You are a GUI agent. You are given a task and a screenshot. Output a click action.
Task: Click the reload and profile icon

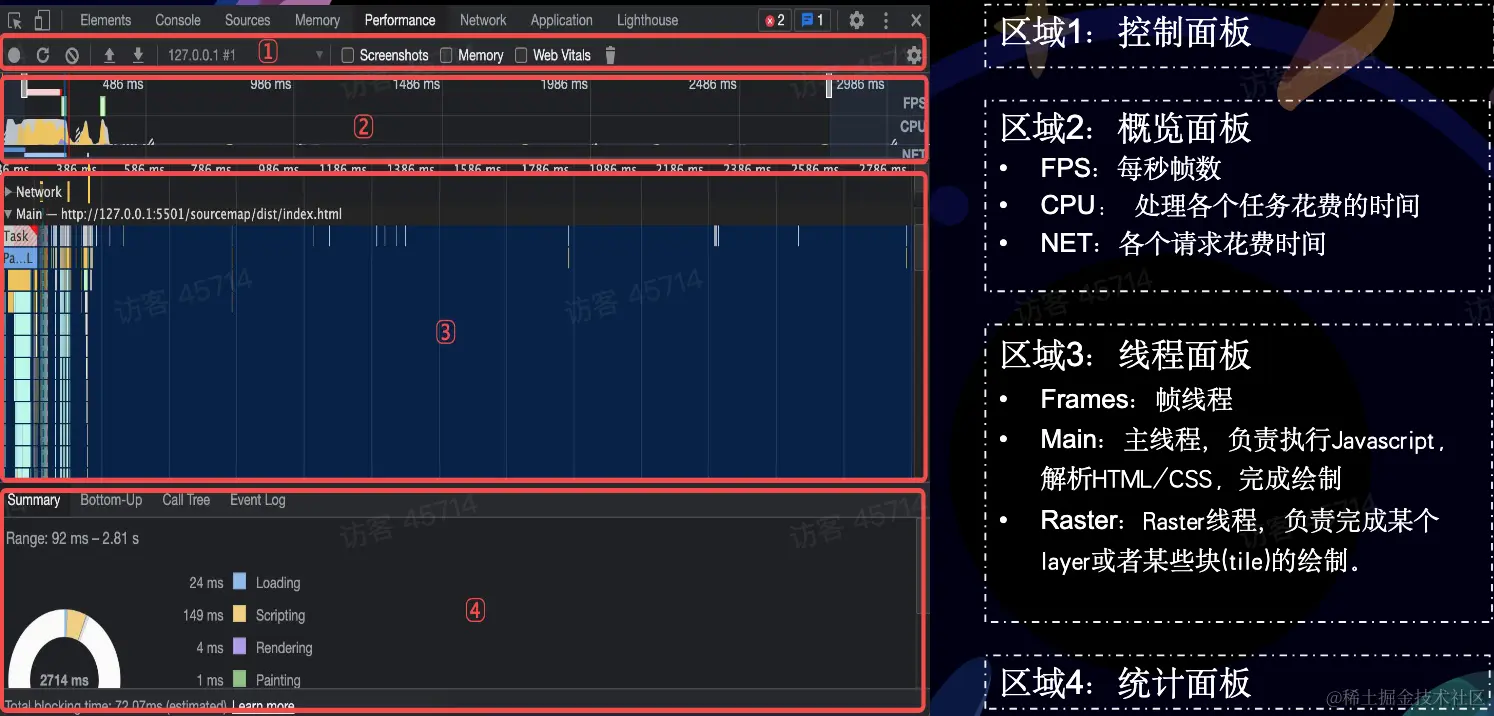click(43, 55)
